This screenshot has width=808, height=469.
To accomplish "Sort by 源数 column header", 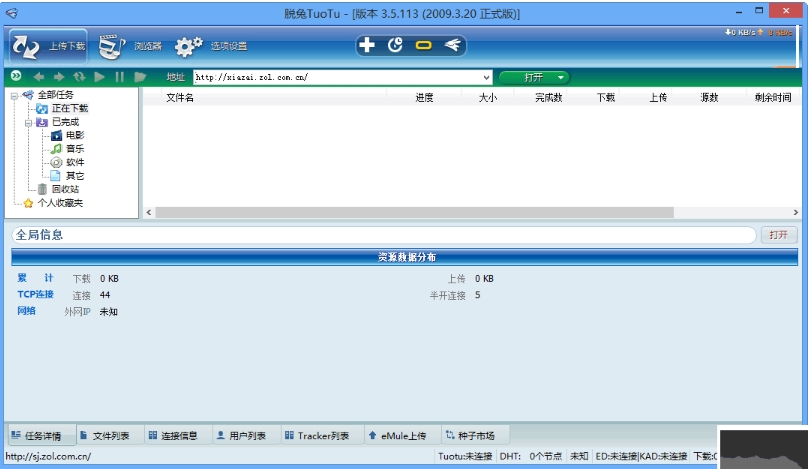I will pyautogui.click(x=709, y=97).
